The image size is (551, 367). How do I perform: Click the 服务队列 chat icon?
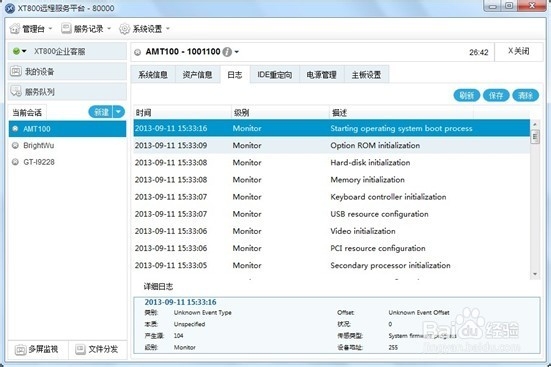pyautogui.click(x=16, y=92)
